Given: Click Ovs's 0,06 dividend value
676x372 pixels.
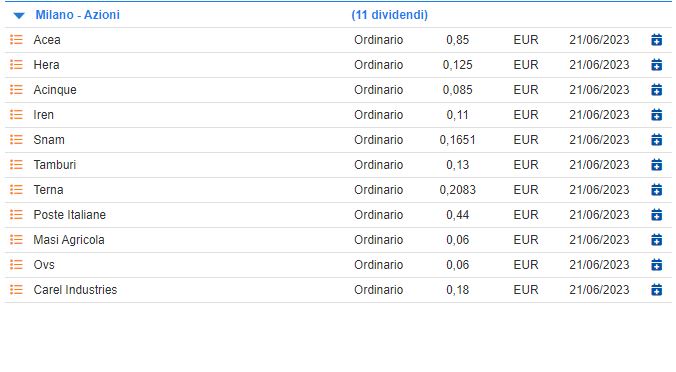Looking at the screenshot, I should point(457,265).
